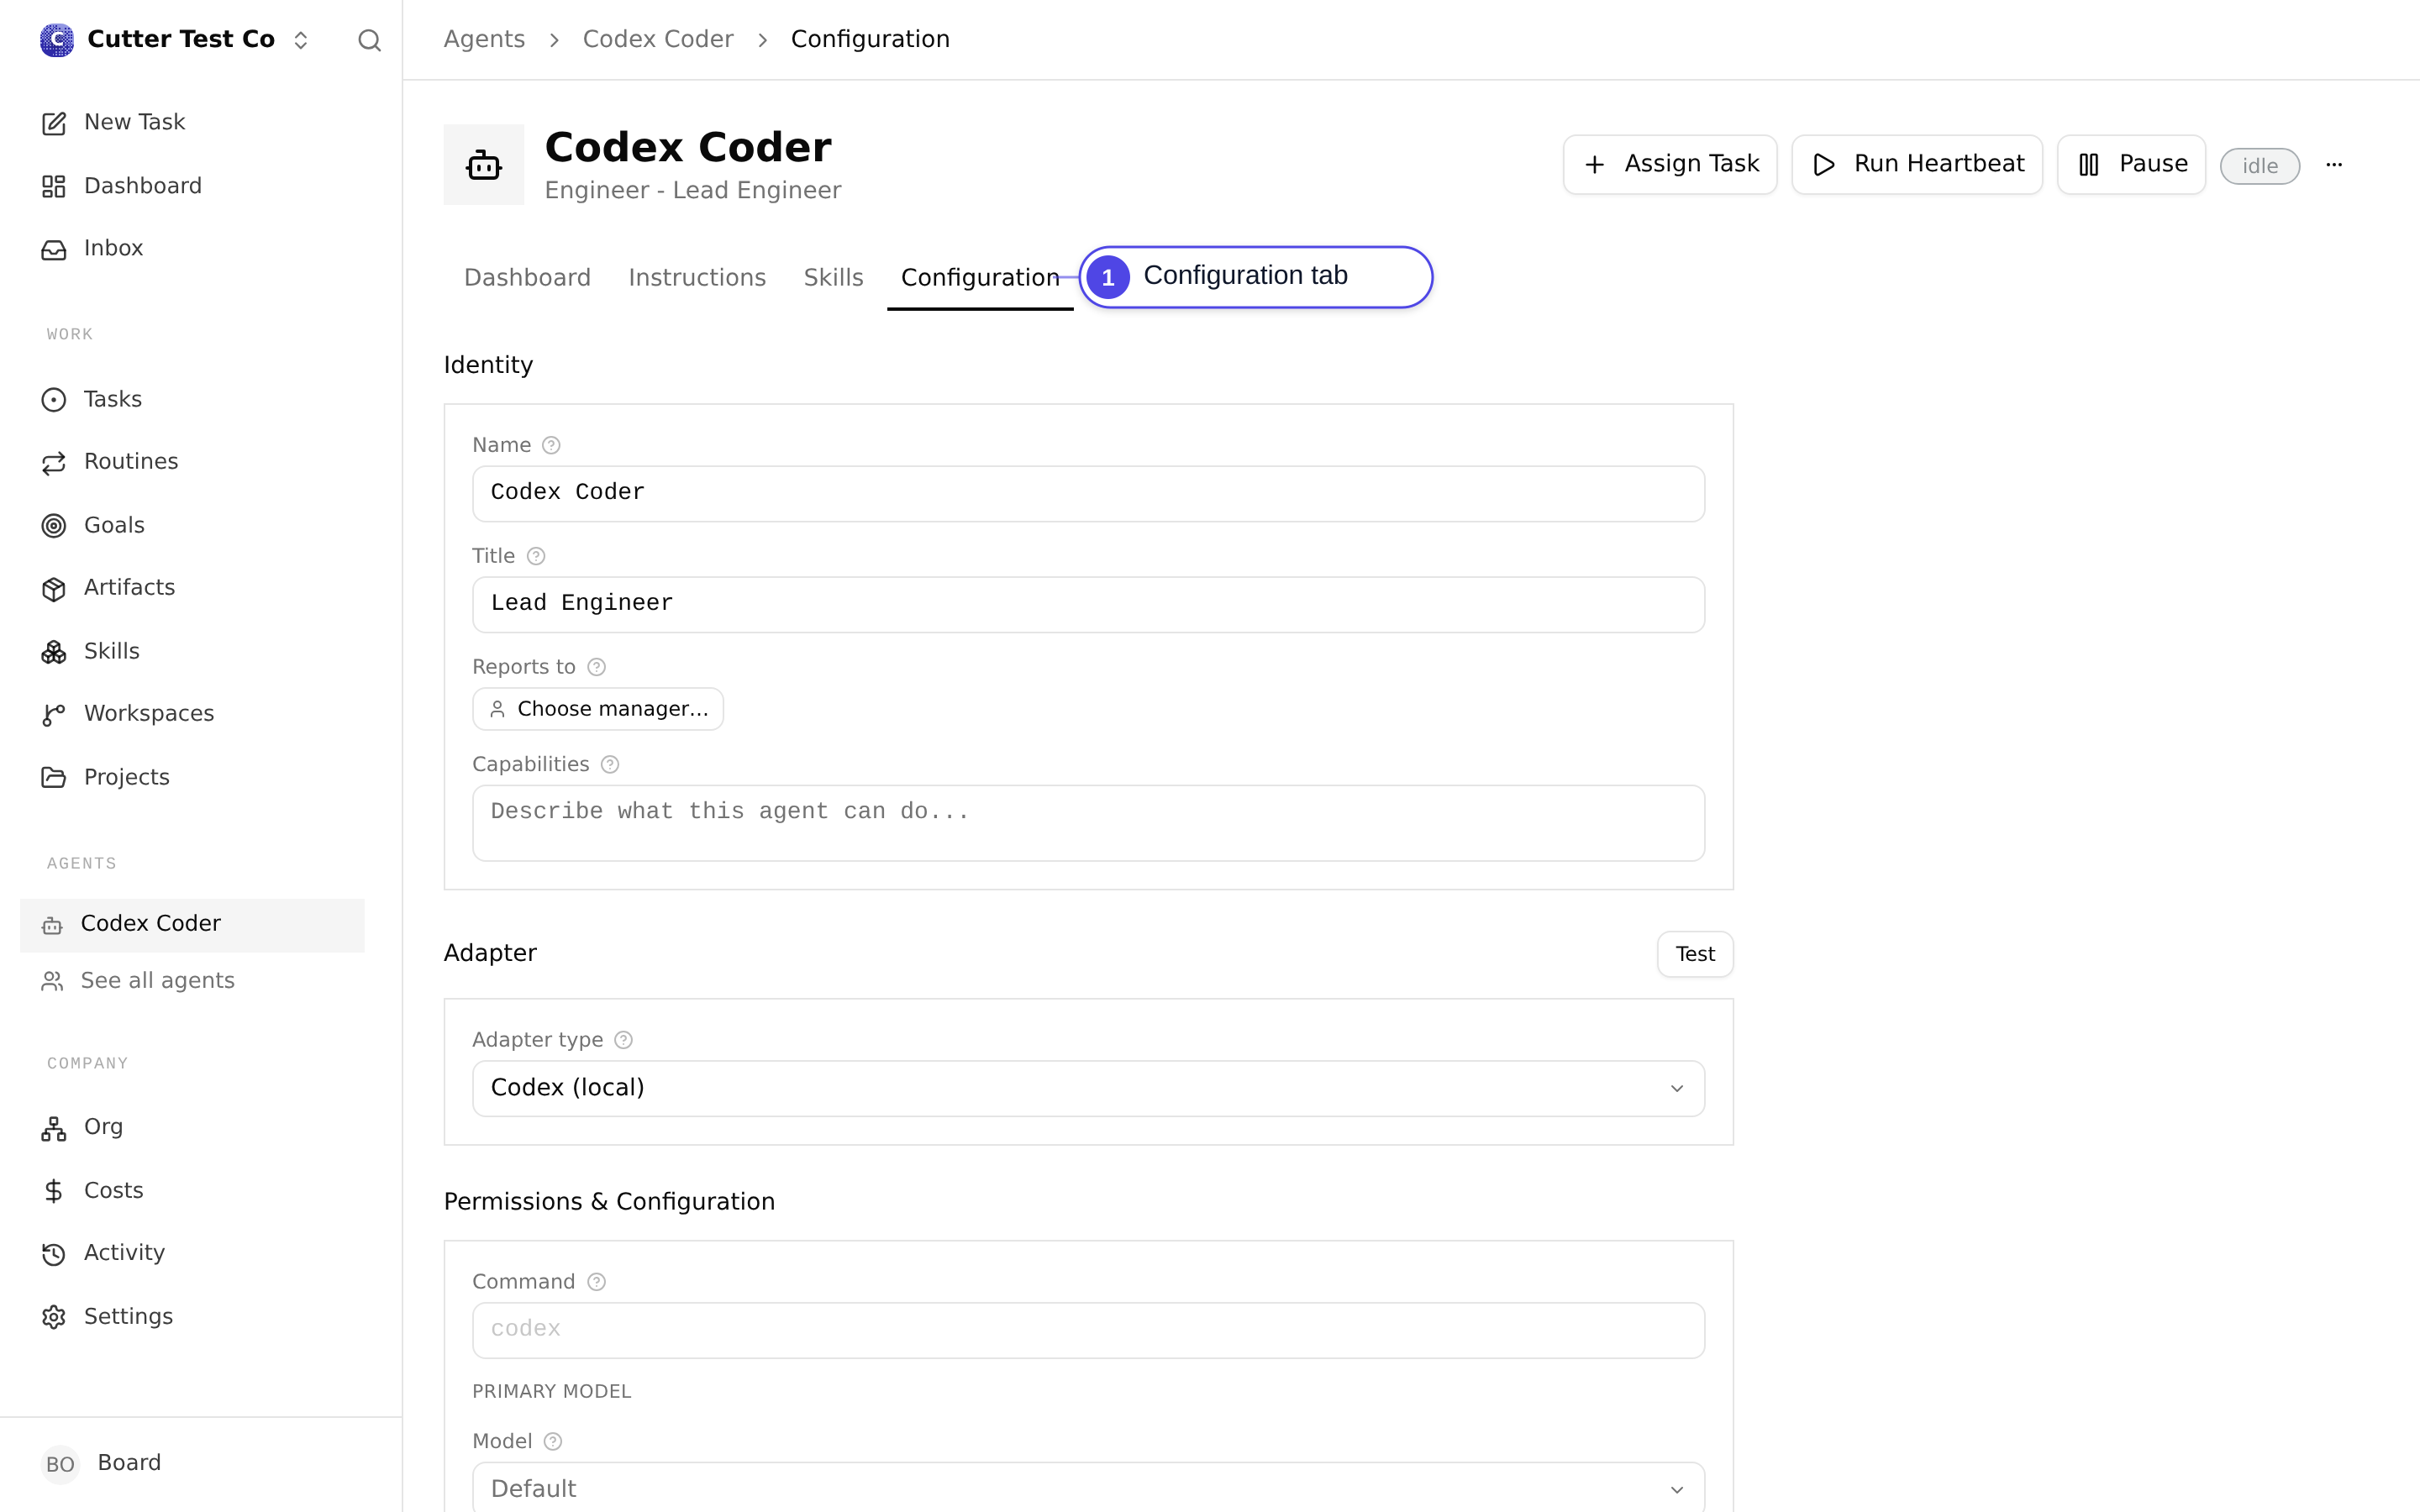Screen dimensions: 2420x1512
Task: Click the Dashboard grid icon in sidebar
Action: 54,187
